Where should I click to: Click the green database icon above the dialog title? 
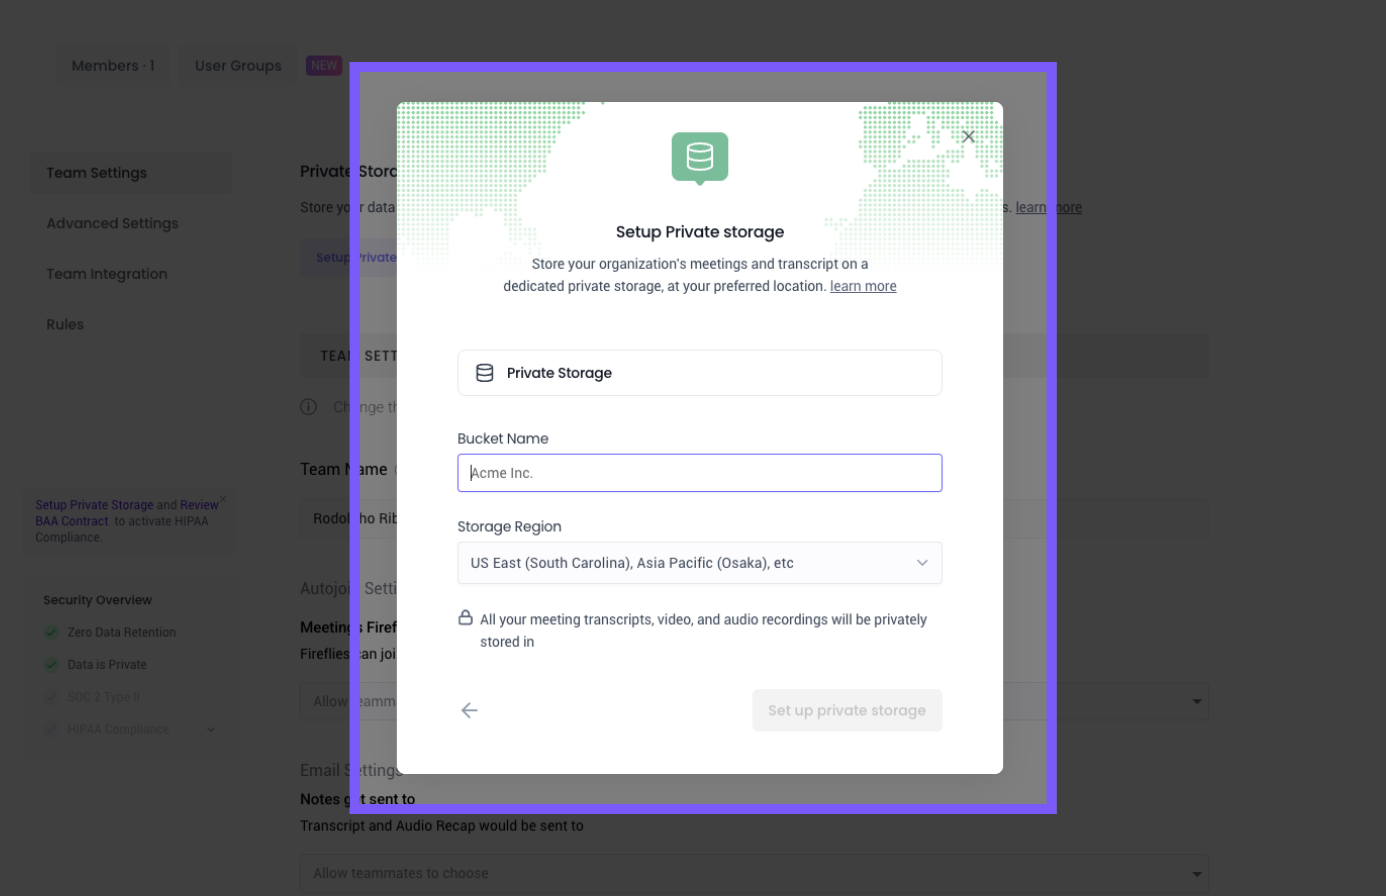700,158
